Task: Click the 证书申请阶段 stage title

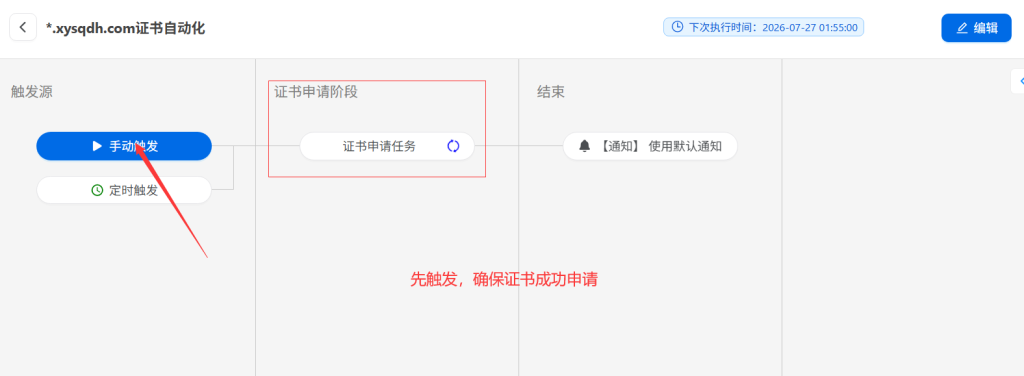Action: coord(316,92)
